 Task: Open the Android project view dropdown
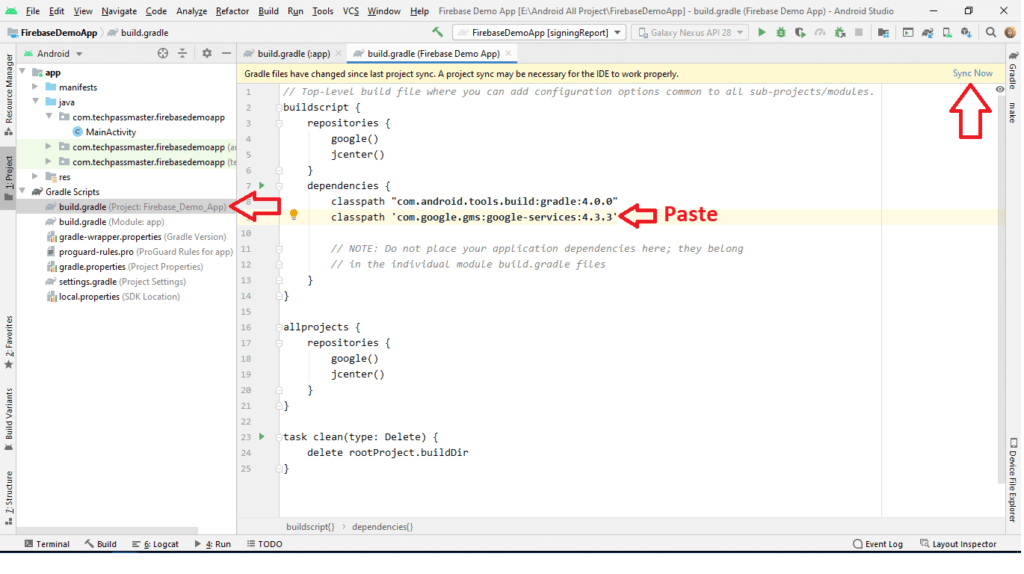pyautogui.click(x=54, y=54)
